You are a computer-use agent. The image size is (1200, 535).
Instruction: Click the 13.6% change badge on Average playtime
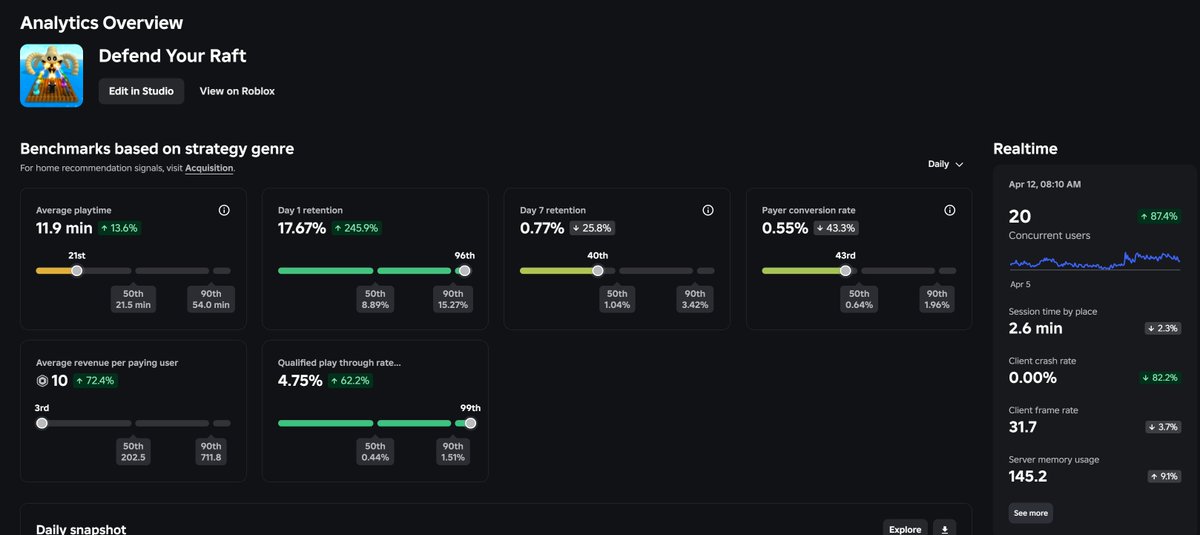[120, 228]
